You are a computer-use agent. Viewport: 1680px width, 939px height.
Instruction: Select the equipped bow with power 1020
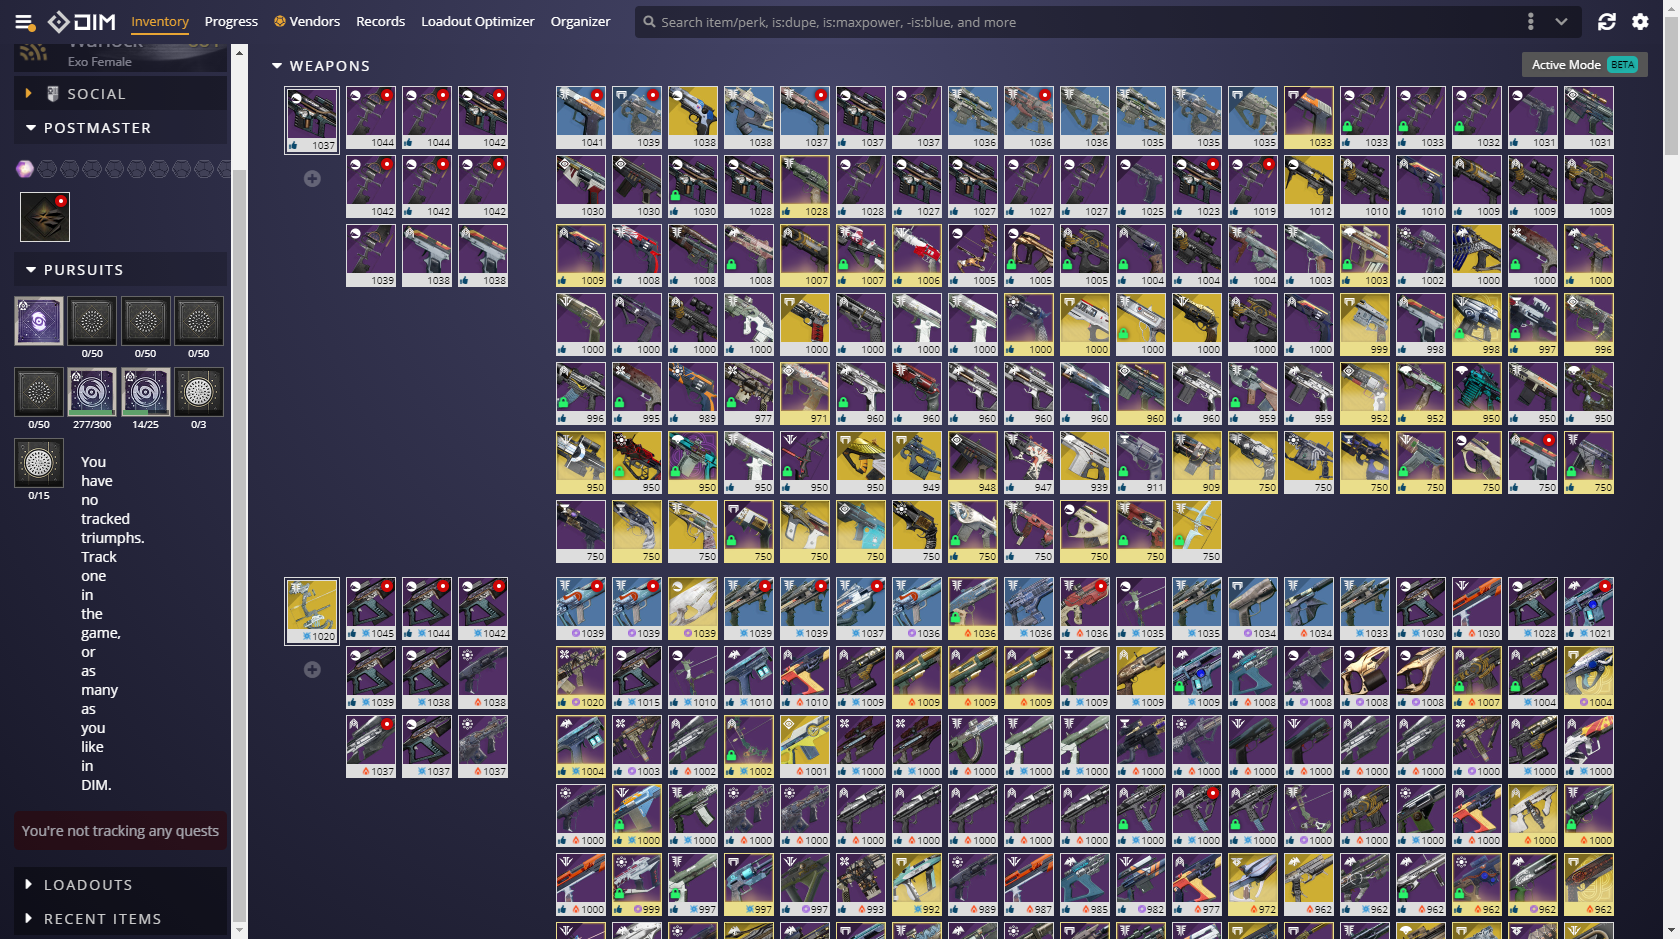click(x=312, y=611)
